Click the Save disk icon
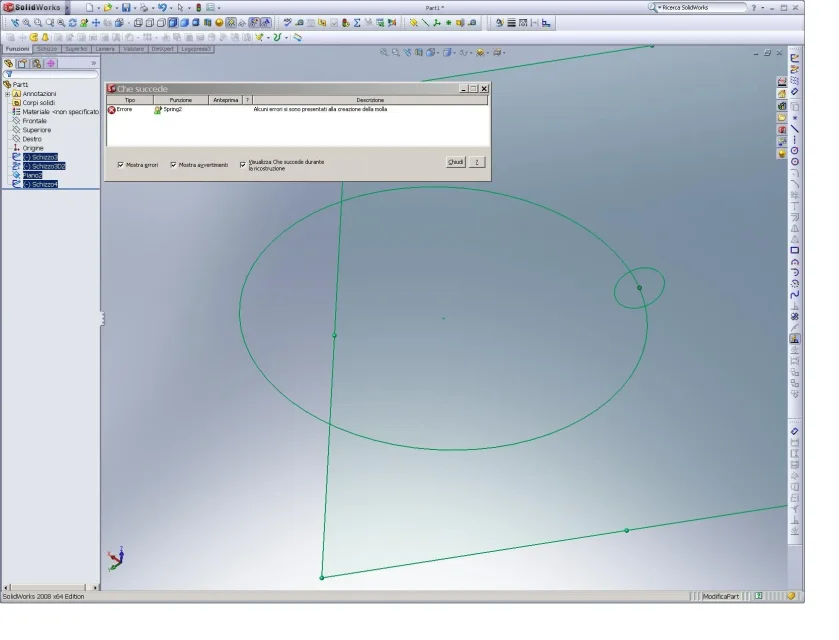The width and height of the screenshot is (839, 640). 126,7
